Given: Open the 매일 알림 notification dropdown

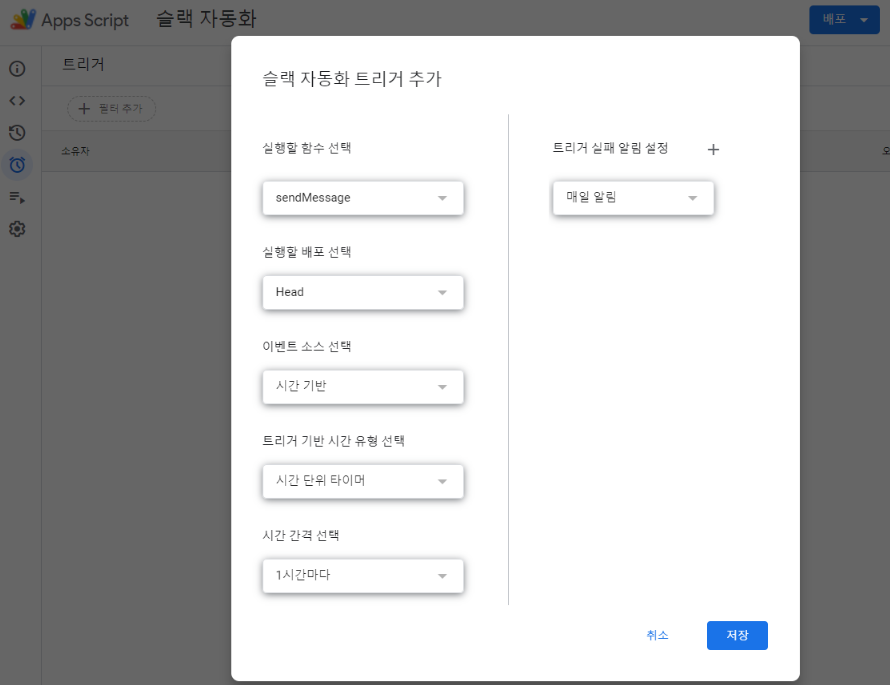Looking at the screenshot, I should tap(633, 198).
